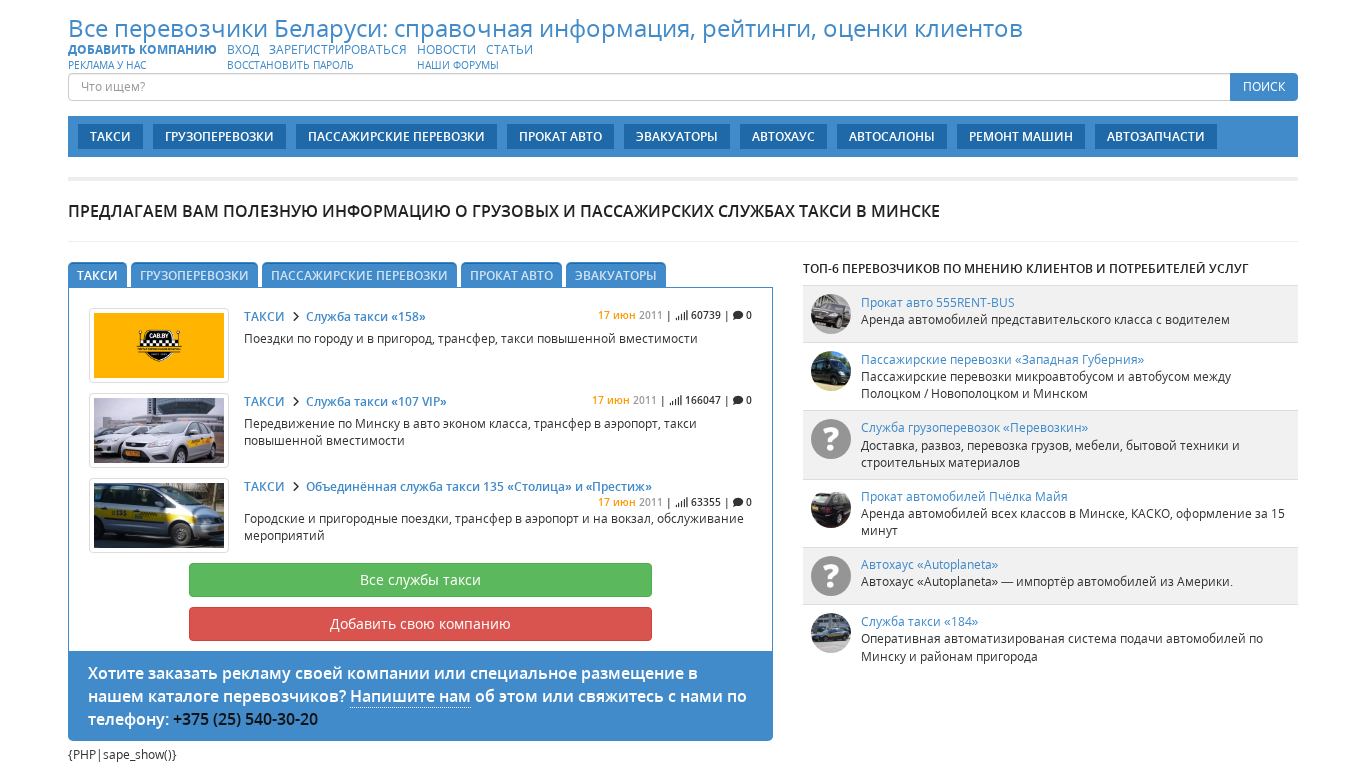Open Автозапчасти in the navigation bar
Viewport: 1366px width, 768px height.
(1155, 137)
